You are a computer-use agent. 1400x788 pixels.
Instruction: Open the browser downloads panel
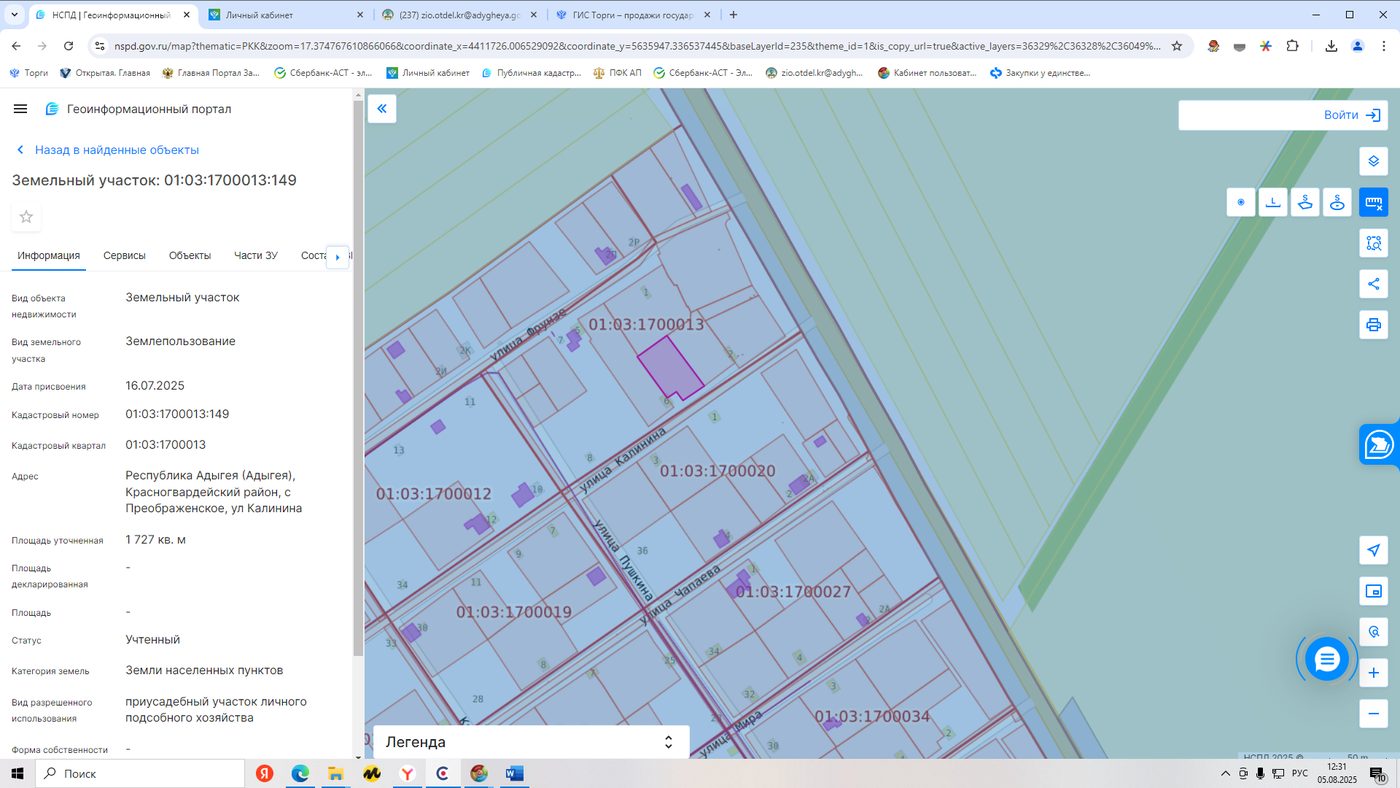(1331, 46)
